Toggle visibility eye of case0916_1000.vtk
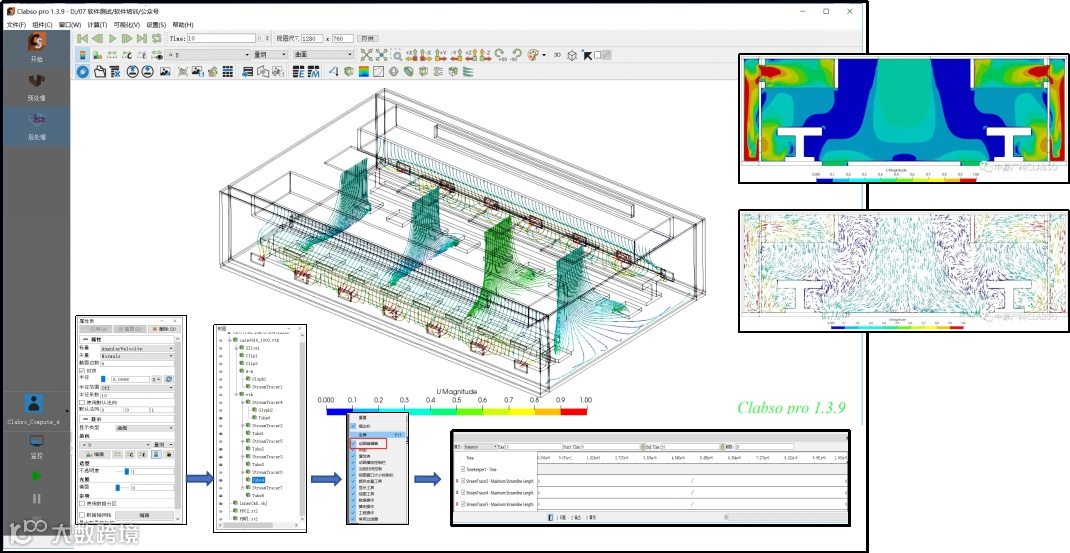 (x=220, y=339)
